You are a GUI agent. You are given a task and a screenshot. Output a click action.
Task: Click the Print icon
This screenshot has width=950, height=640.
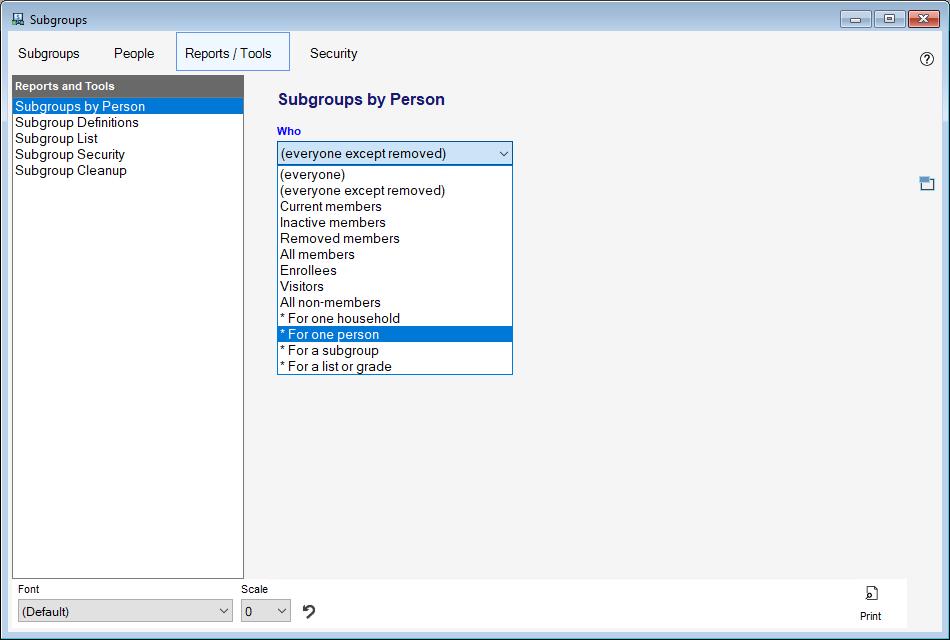[x=871, y=594]
